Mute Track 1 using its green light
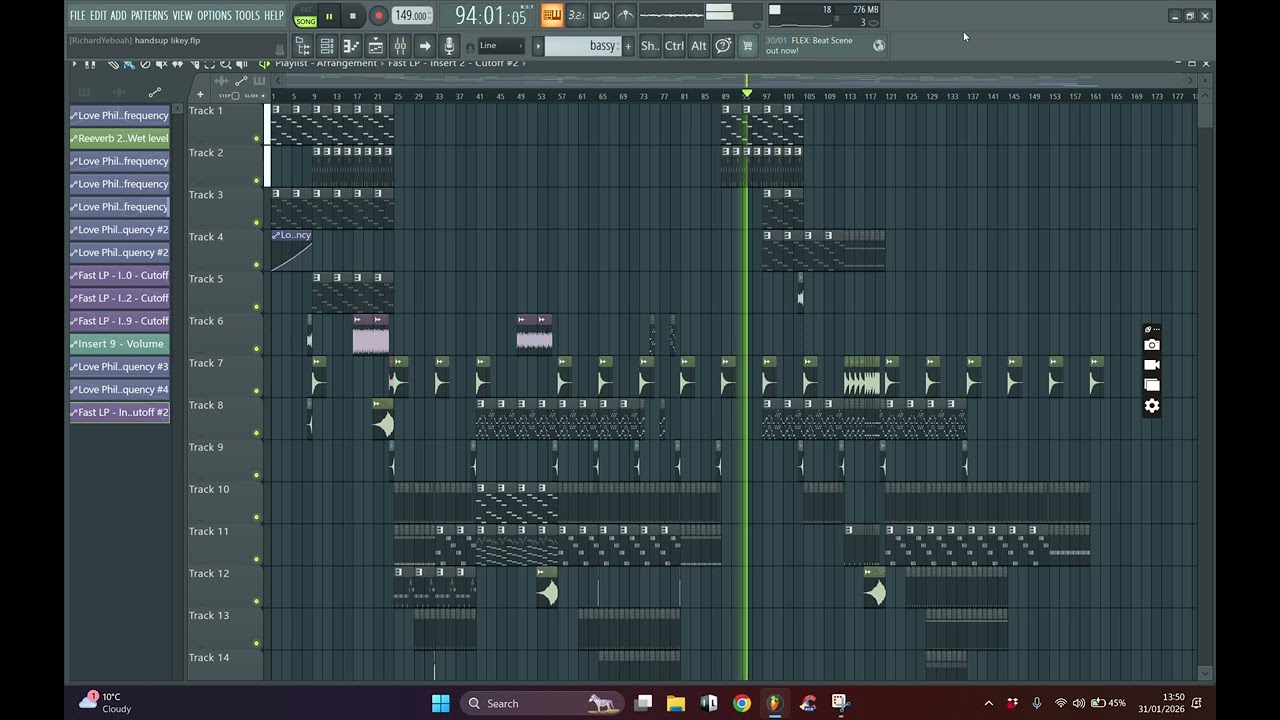 click(257, 139)
